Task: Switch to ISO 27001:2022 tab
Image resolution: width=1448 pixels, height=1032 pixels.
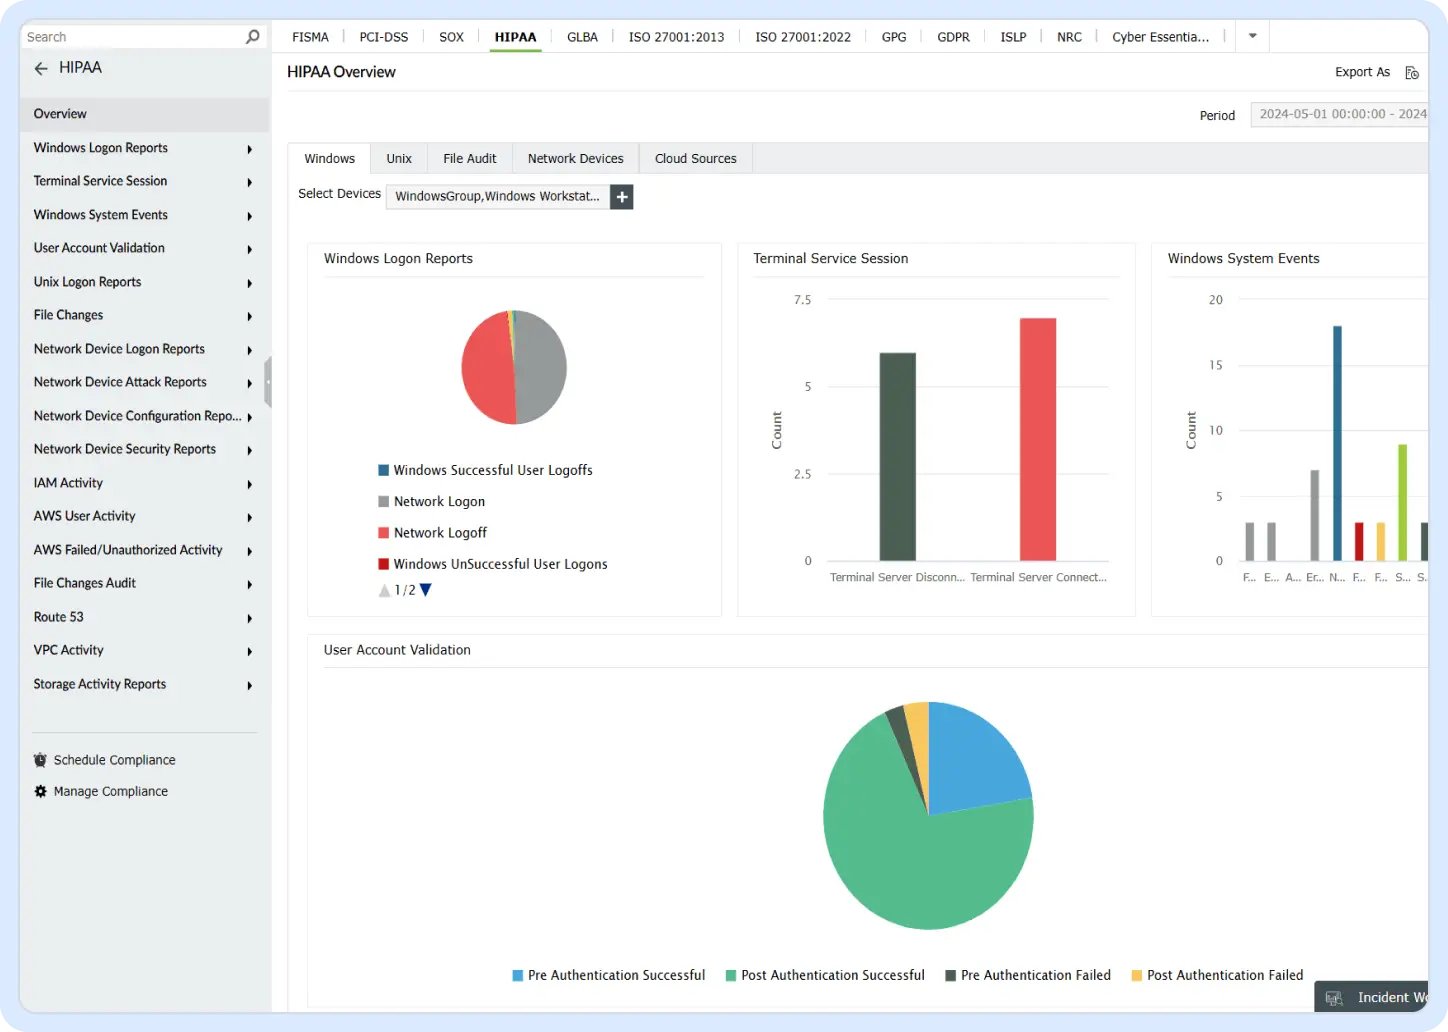Action: click(803, 37)
